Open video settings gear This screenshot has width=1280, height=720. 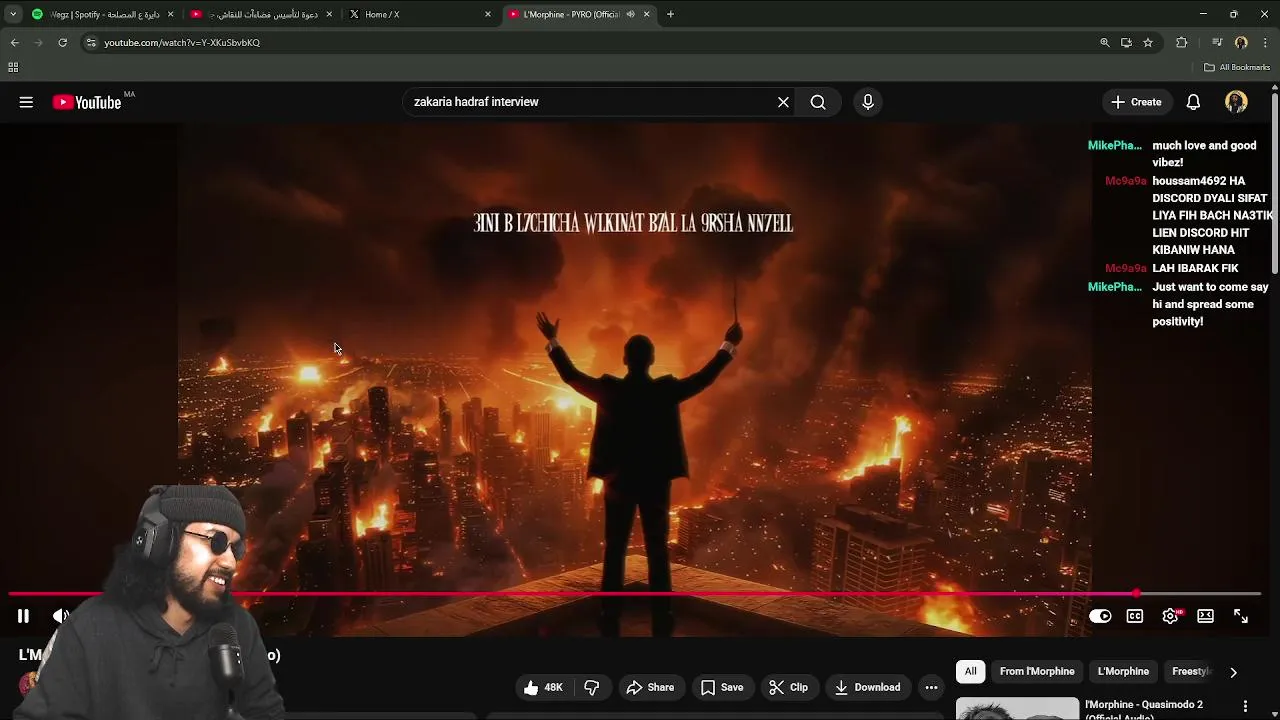[1170, 616]
